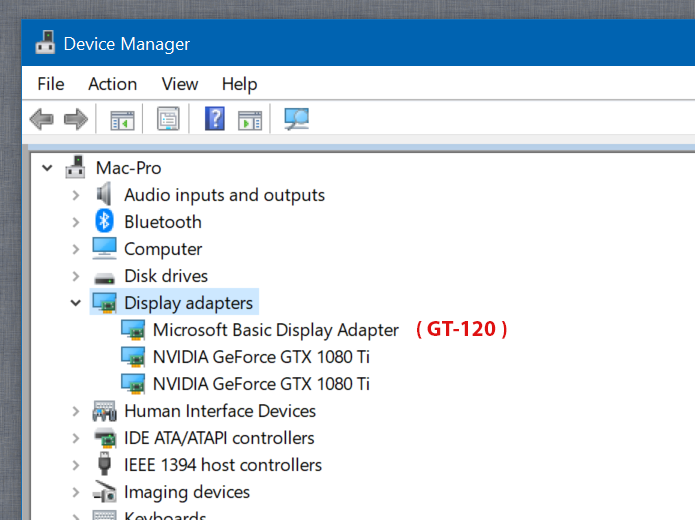695x520 pixels.
Task: Expand the Computer category
Action: (76, 249)
